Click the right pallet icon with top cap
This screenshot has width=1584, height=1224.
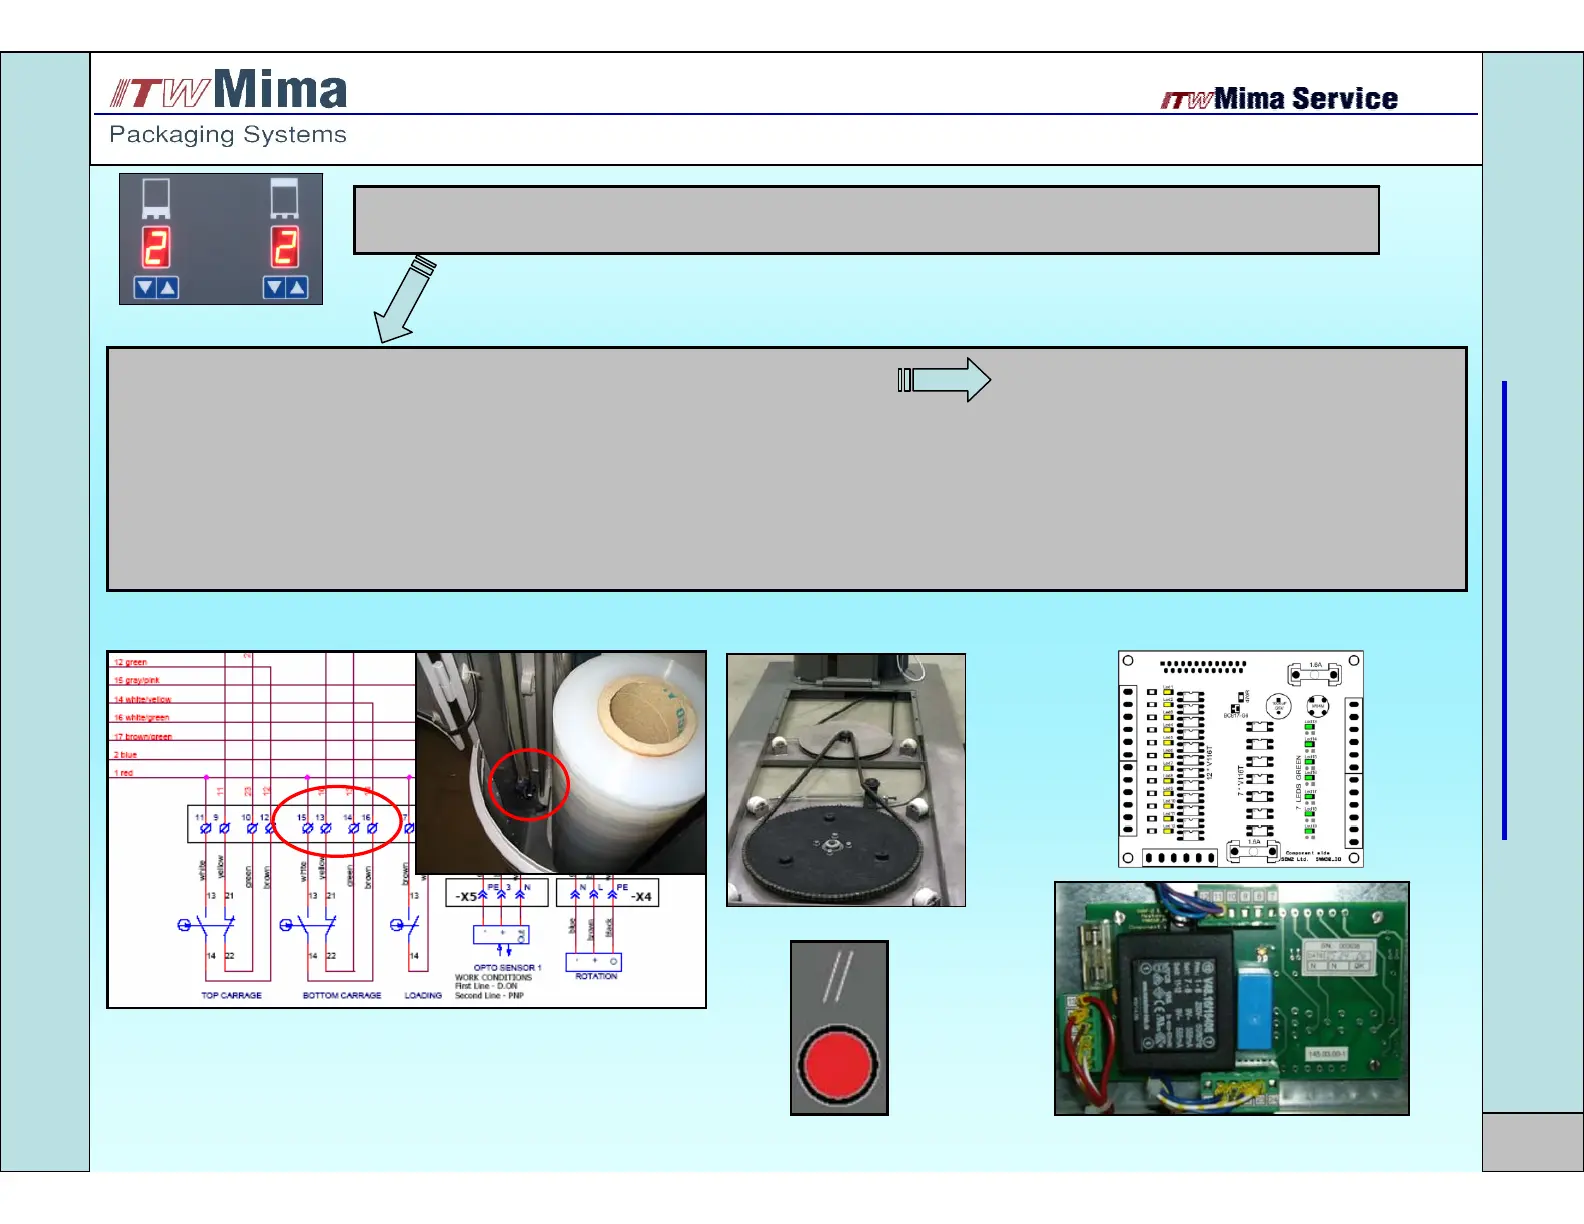click(x=285, y=198)
